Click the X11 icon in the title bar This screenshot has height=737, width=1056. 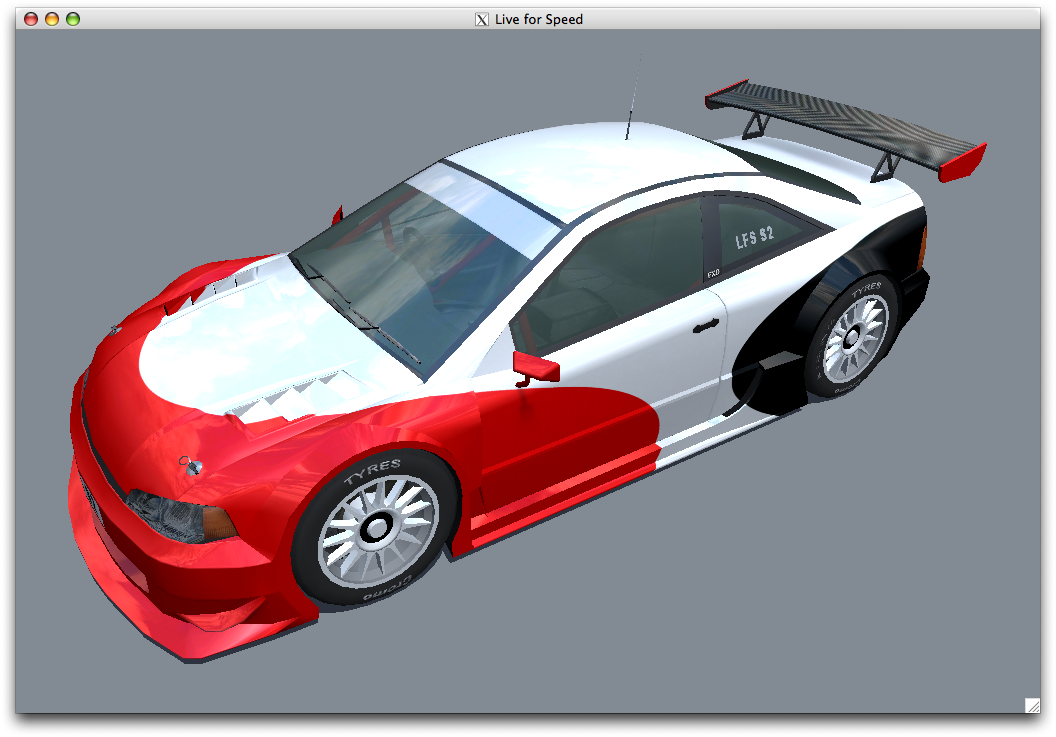tap(482, 20)
